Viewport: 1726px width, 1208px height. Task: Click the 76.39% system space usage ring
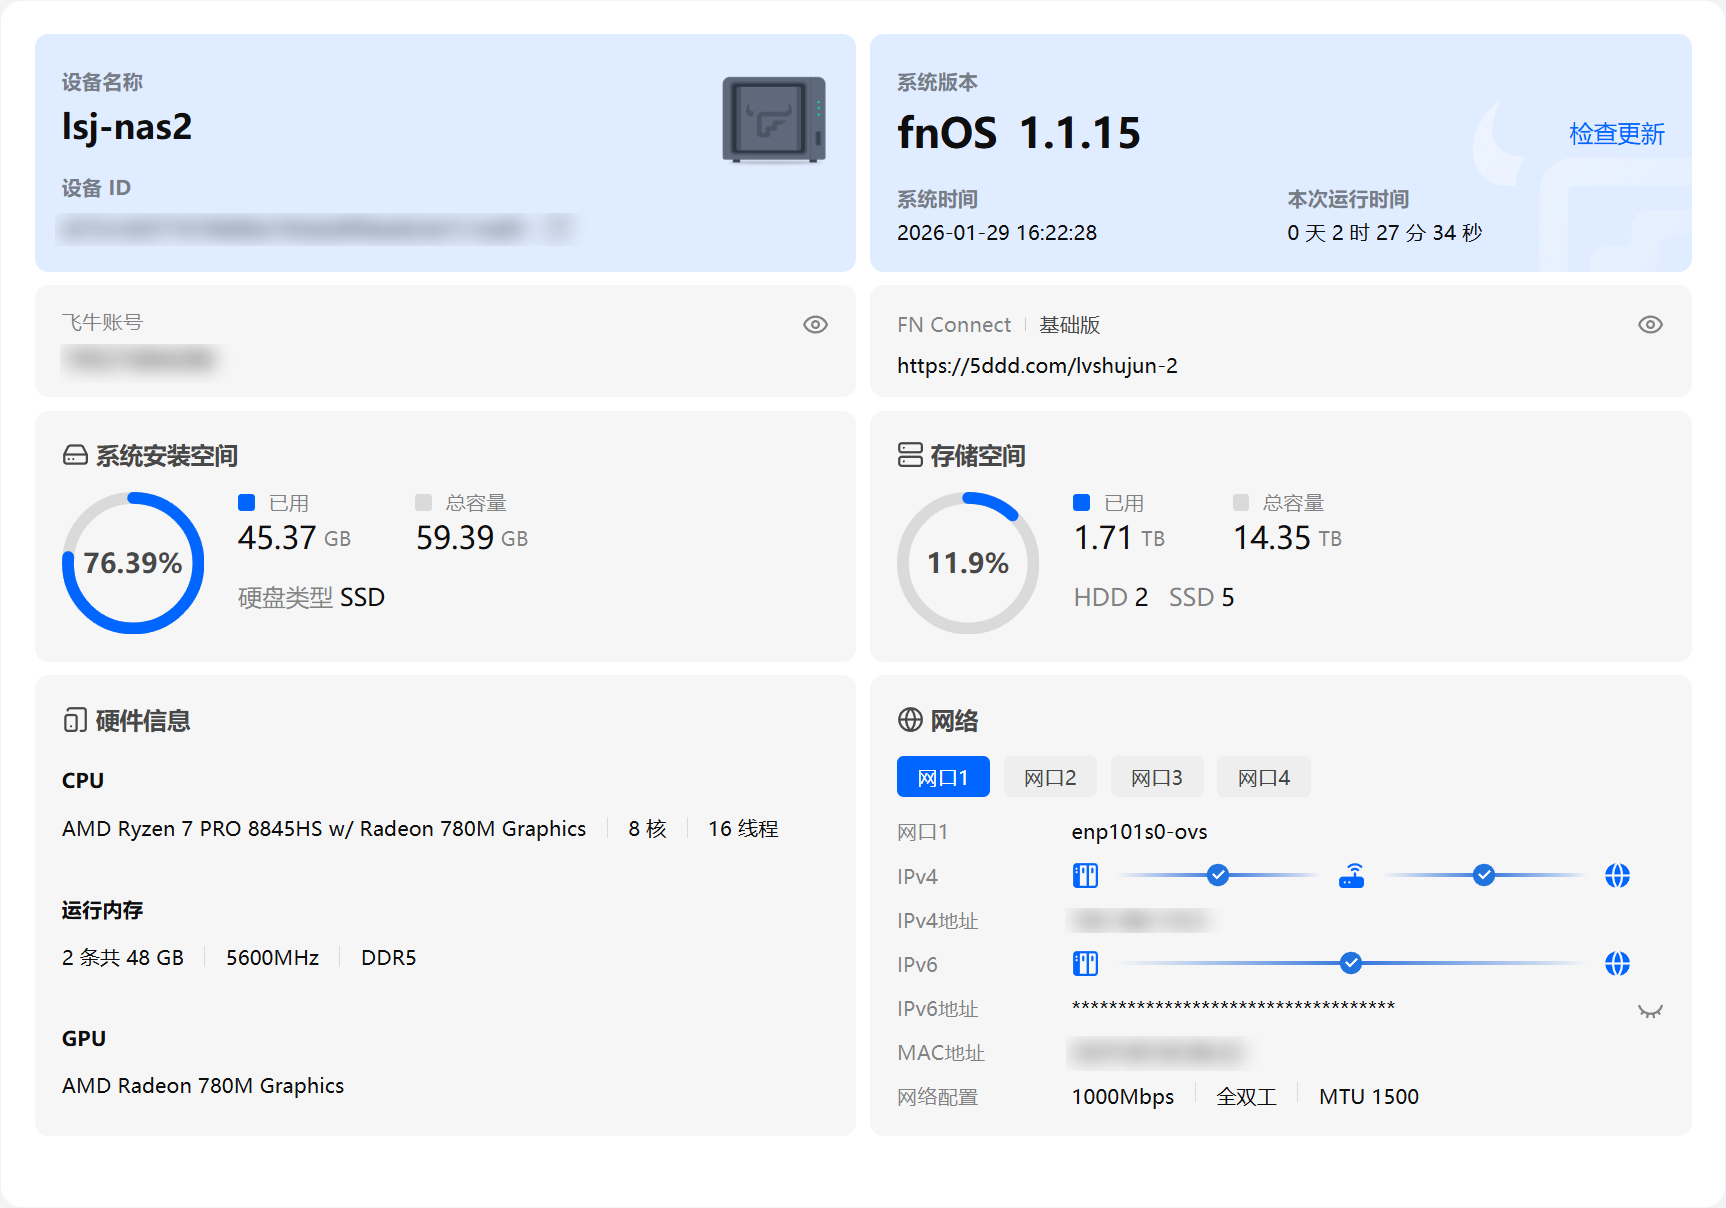point(133,563)
